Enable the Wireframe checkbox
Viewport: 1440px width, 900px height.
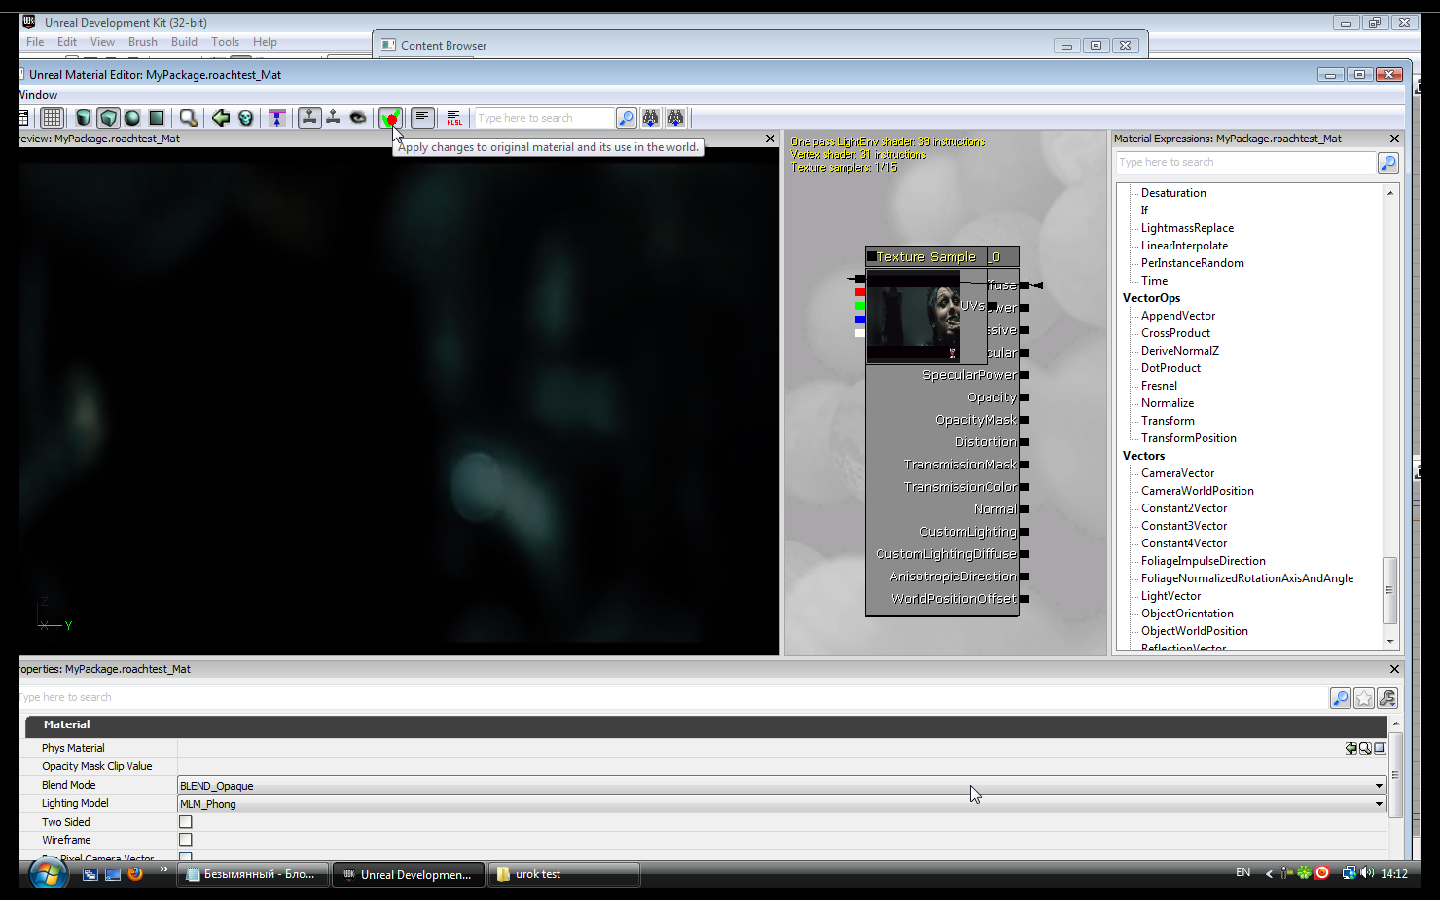[185, 840]
